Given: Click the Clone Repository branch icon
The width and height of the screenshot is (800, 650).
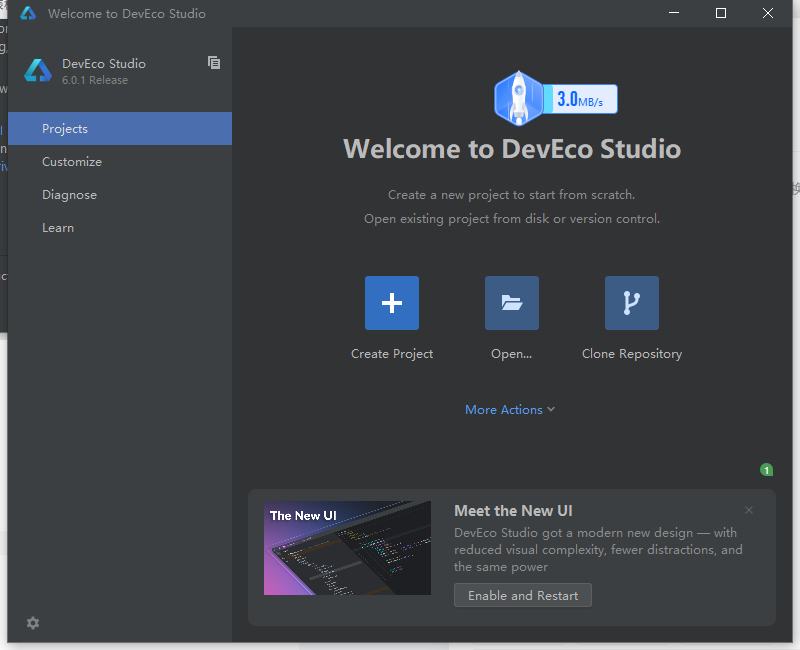Looking at the screenshot, I should pos(632,303).
